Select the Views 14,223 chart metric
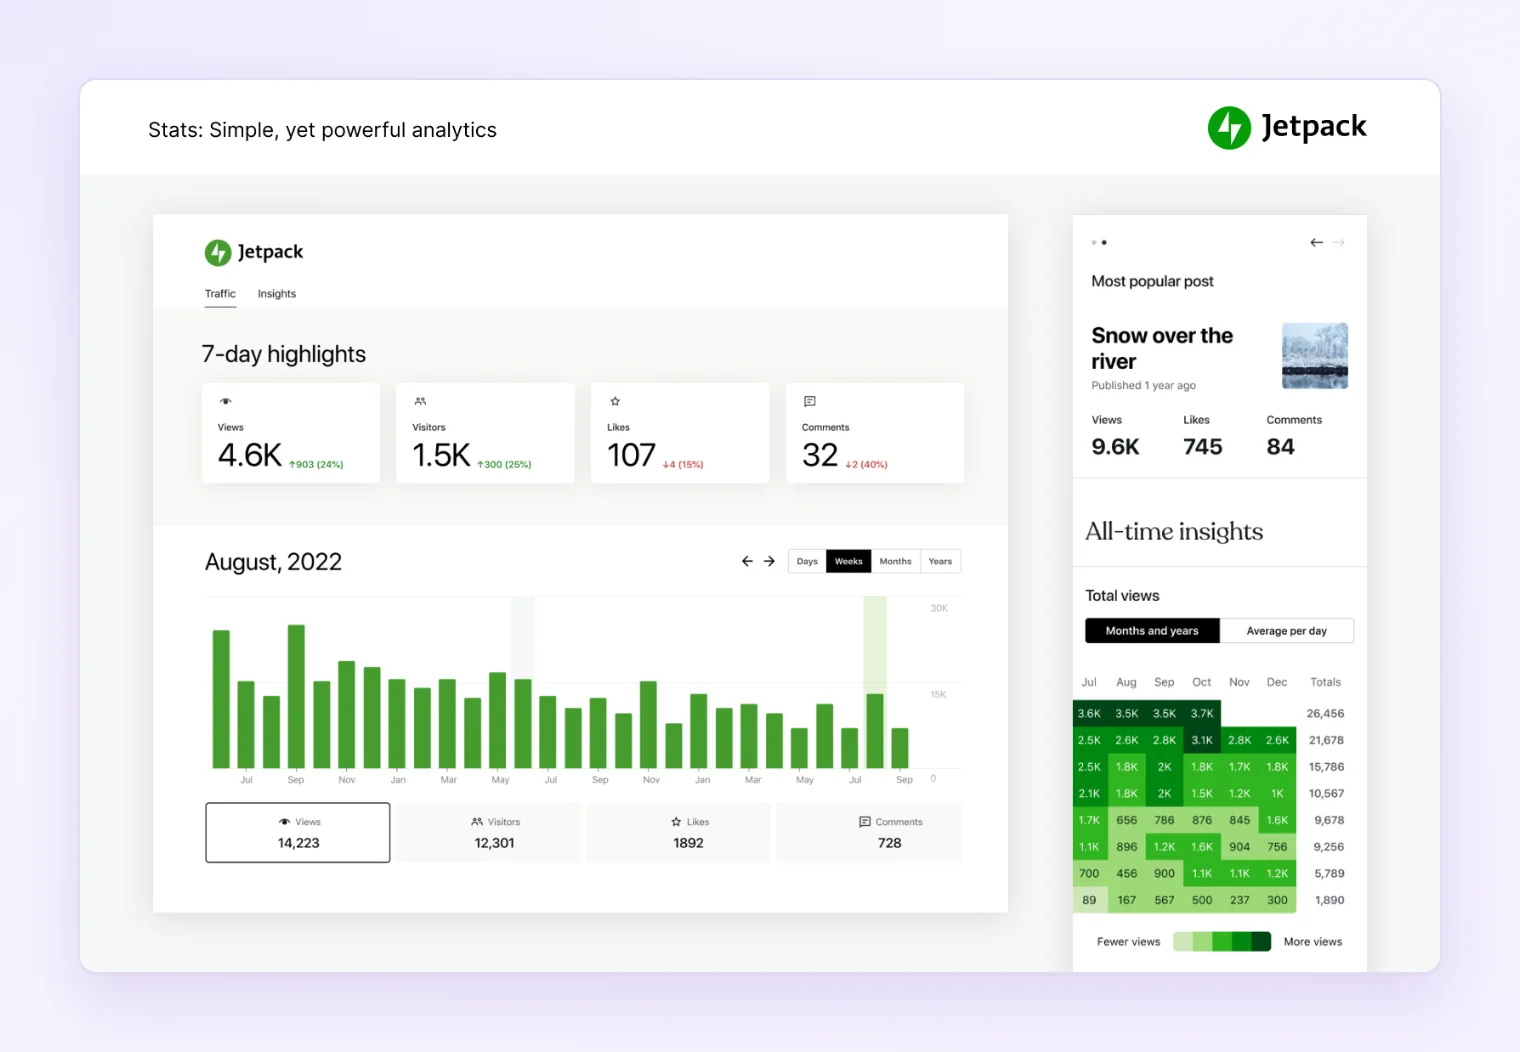Screen dimensions: 1520x1052 coord(298,832)
